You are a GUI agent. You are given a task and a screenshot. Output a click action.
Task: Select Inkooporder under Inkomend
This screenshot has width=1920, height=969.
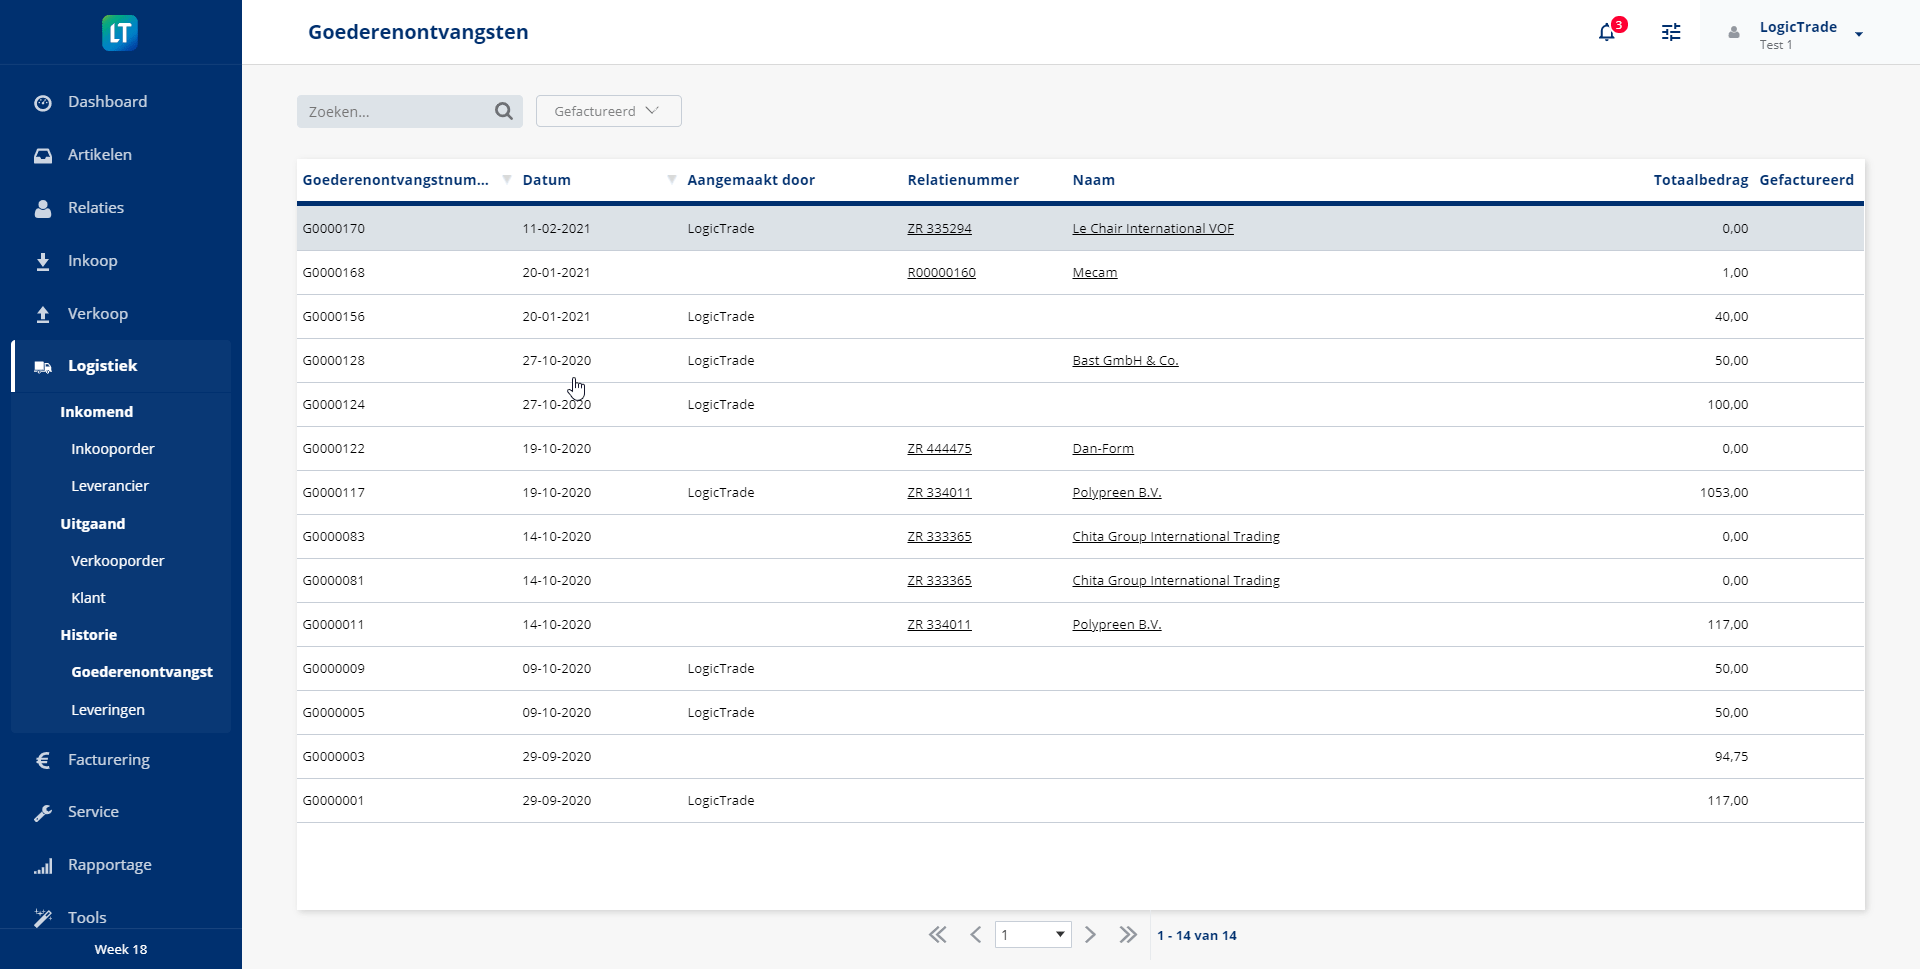coord(113,449)
